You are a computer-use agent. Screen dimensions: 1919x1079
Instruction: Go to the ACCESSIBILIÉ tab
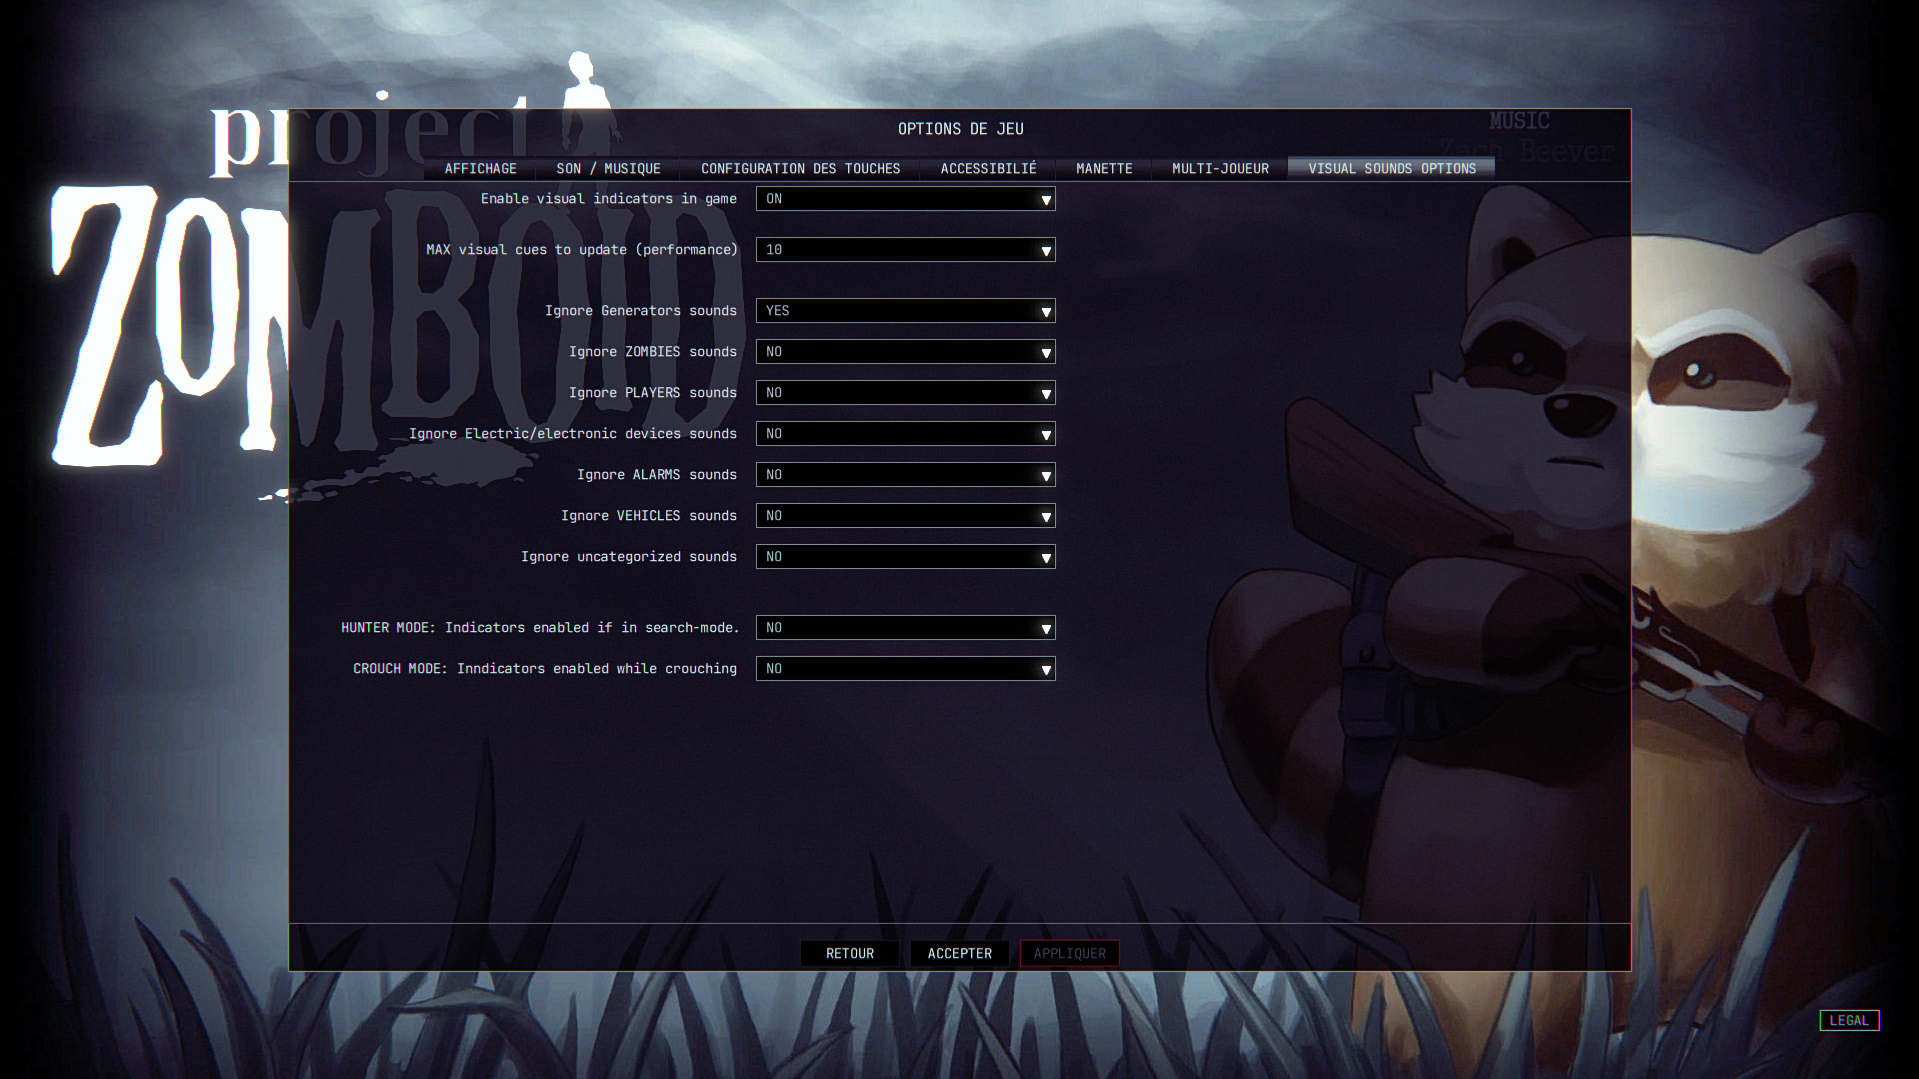[x=988, y=169]
